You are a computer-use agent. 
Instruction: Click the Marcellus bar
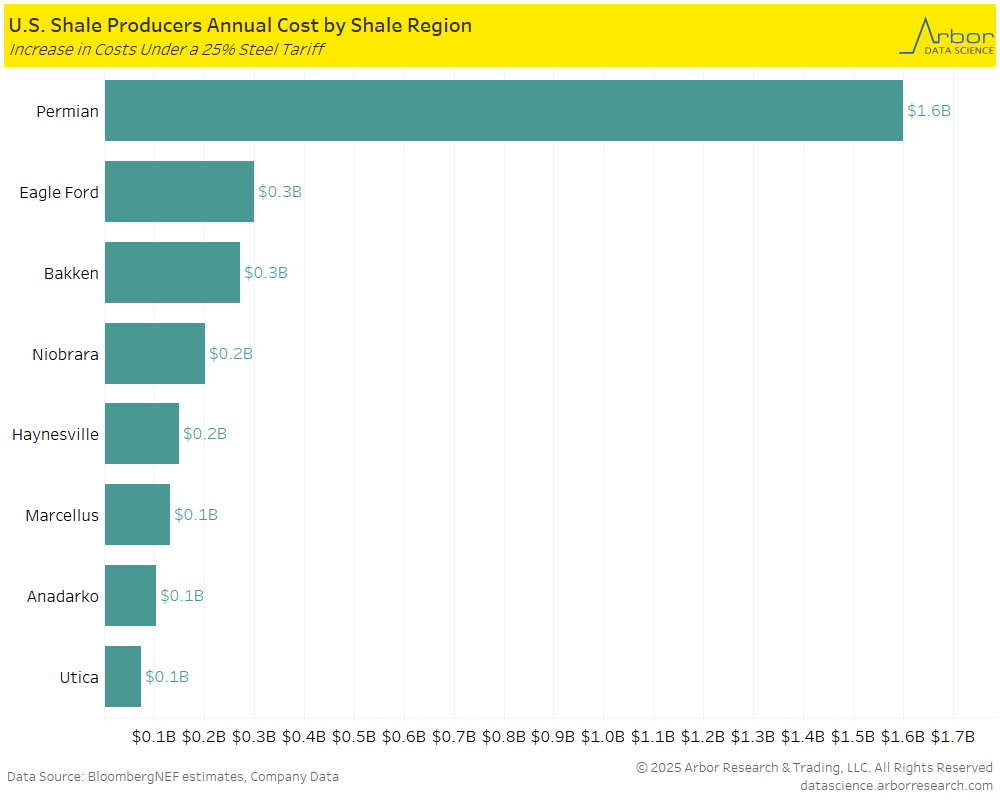[137, 515]
